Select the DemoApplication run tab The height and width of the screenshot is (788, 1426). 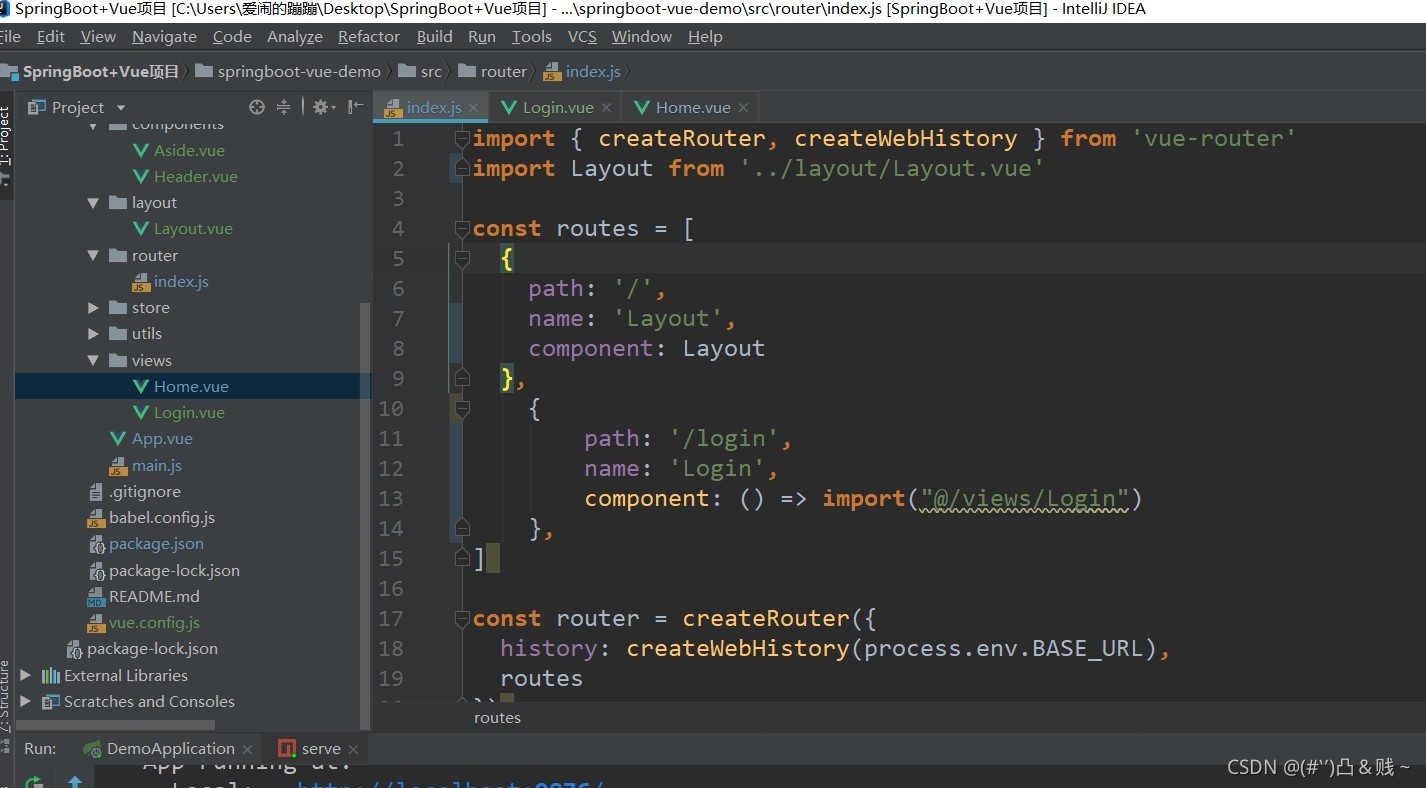coord(170,749)
